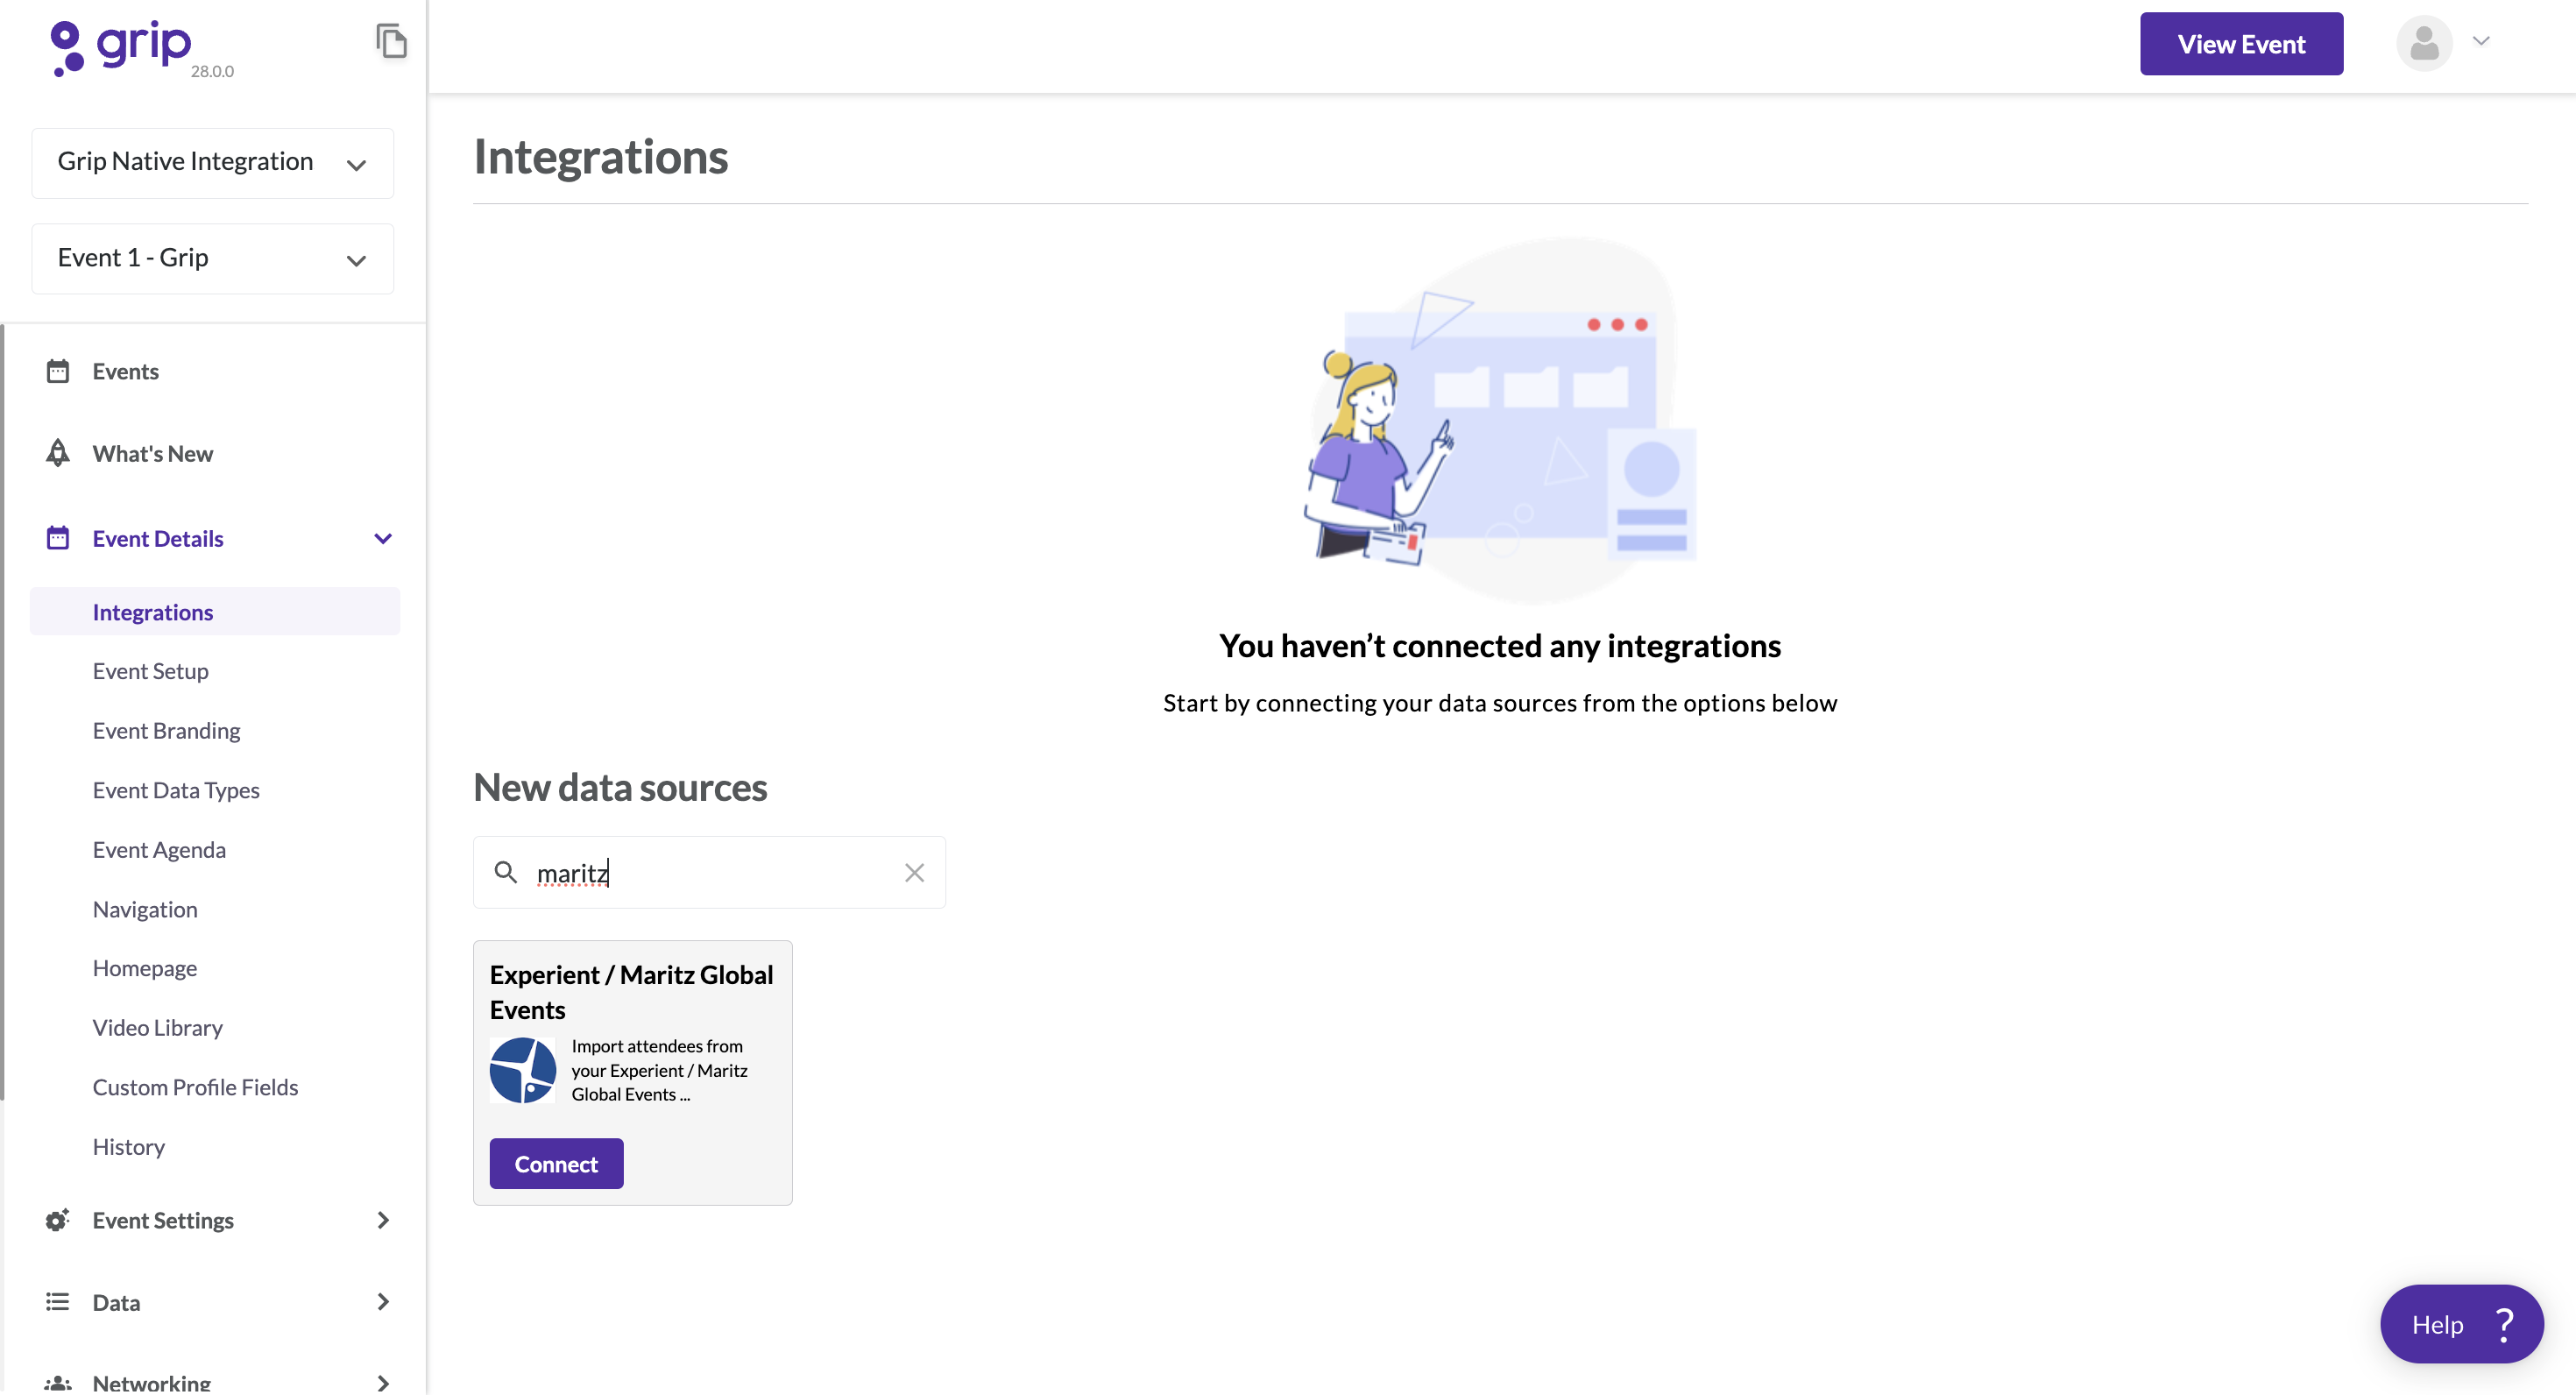Screen dimensions: 2576x1395
Task: Open Custom Profile Fields
Action: pos(195,1087)
